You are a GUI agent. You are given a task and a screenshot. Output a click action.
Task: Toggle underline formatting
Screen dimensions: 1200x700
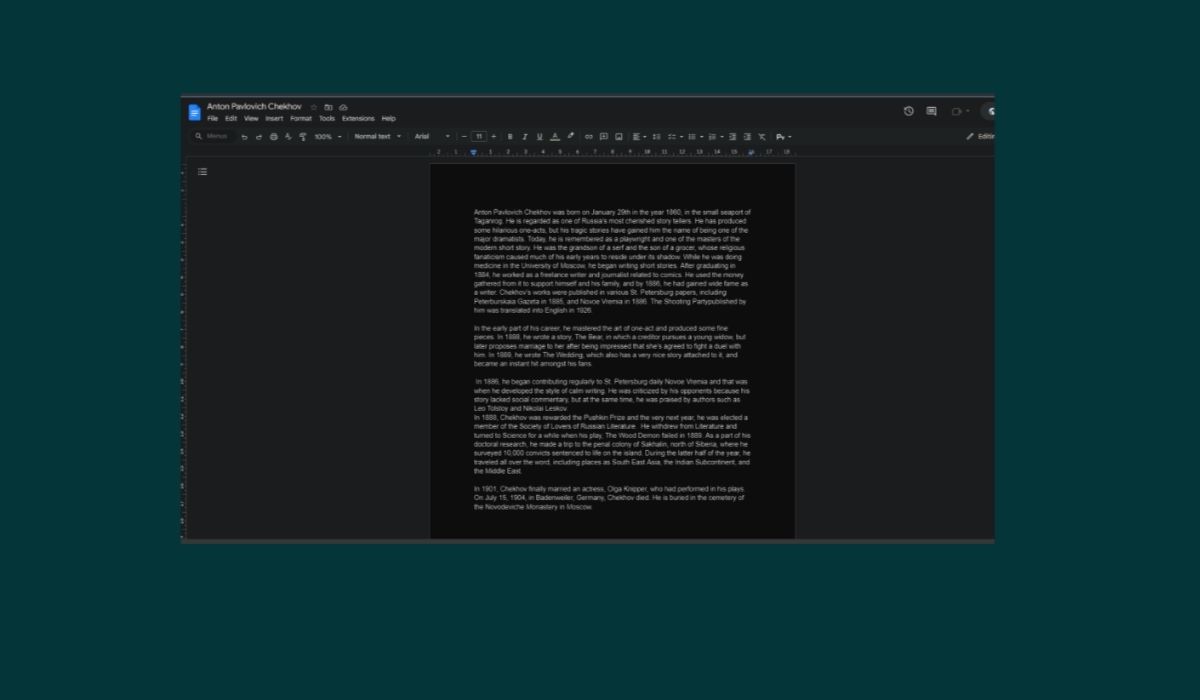pos(540,137)
